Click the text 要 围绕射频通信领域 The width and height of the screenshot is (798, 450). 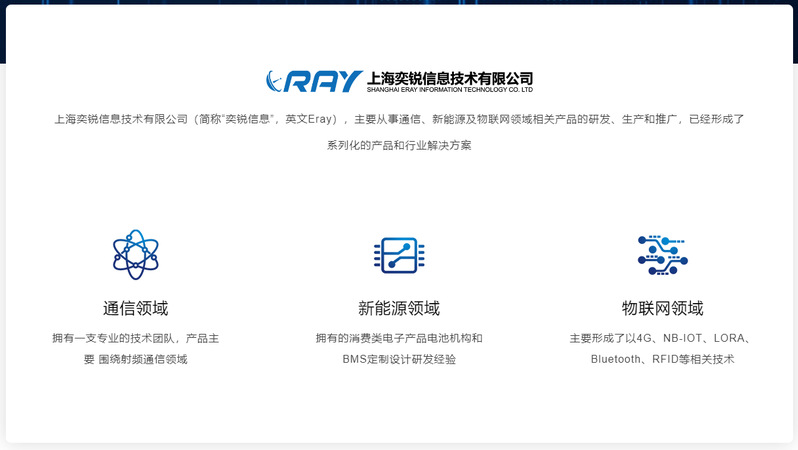coord(135,359)
